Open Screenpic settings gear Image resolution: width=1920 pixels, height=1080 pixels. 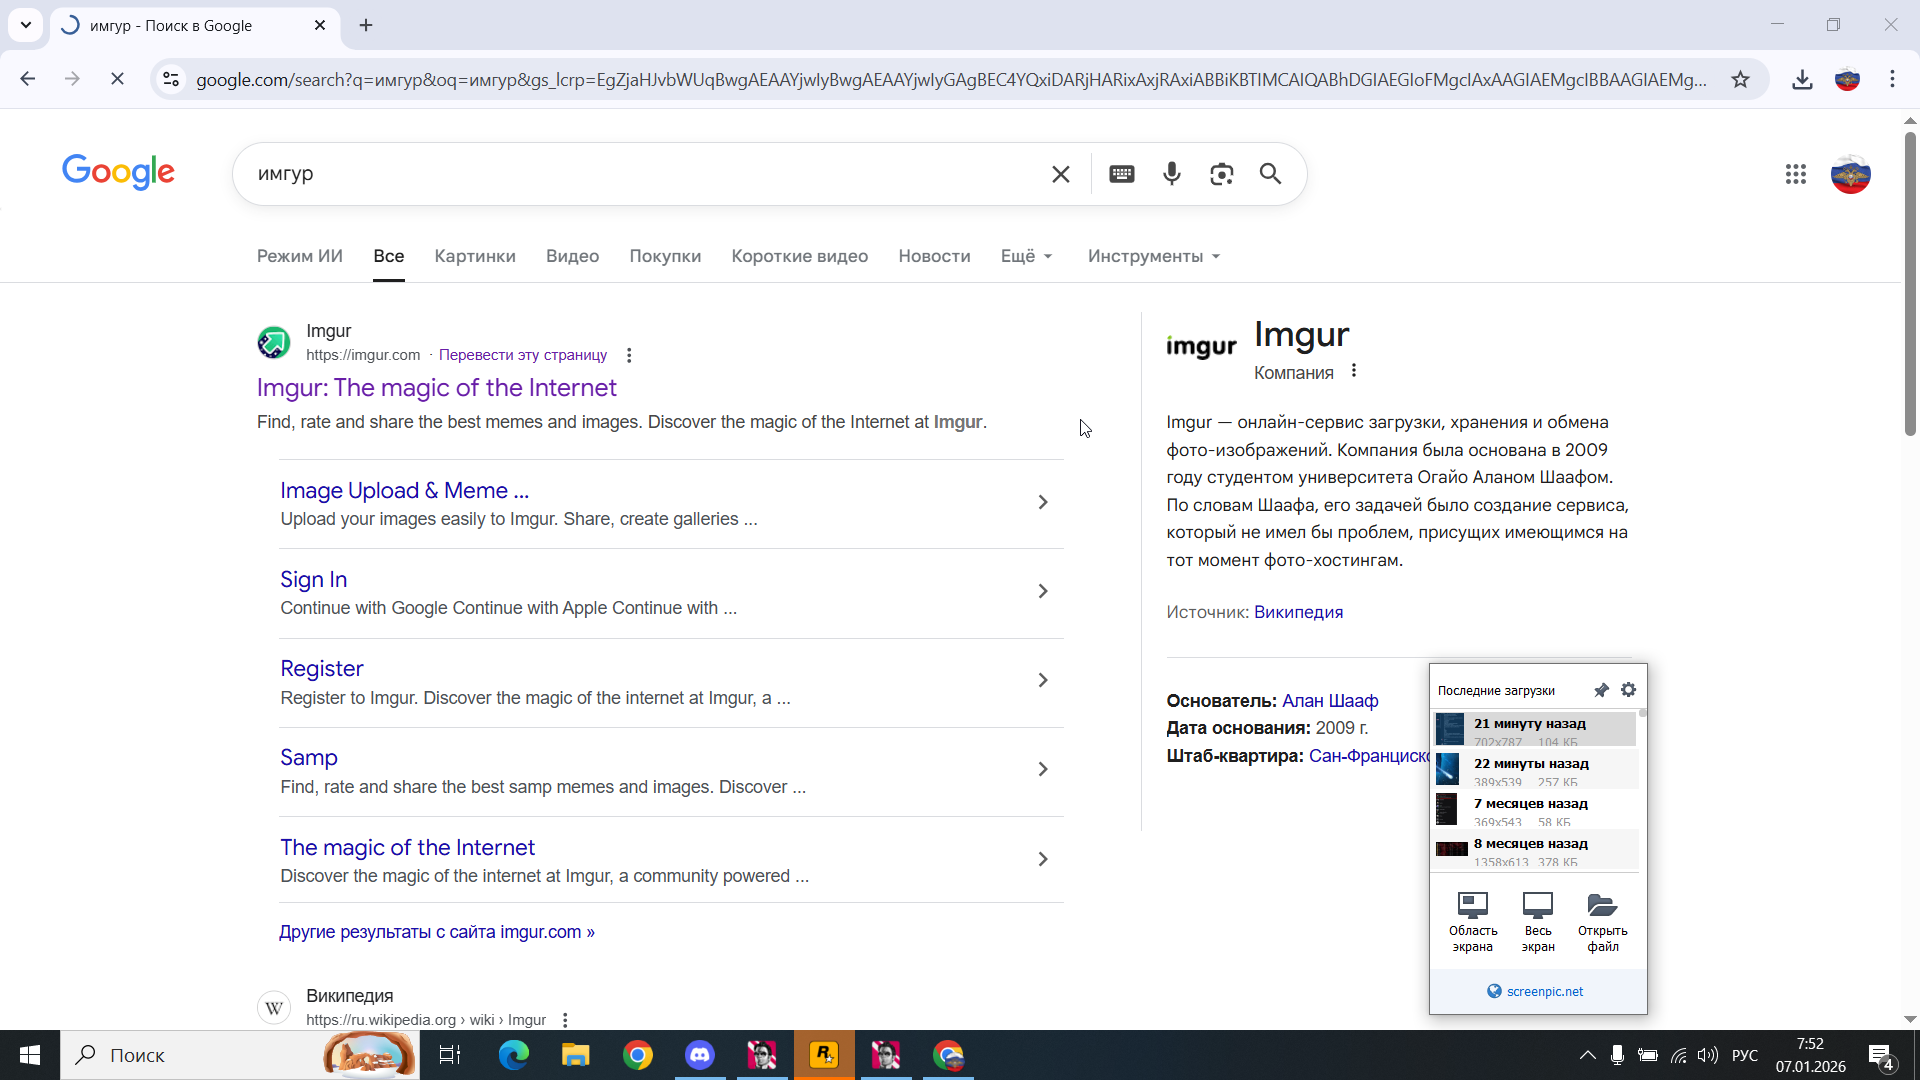tap(1628, 690)
